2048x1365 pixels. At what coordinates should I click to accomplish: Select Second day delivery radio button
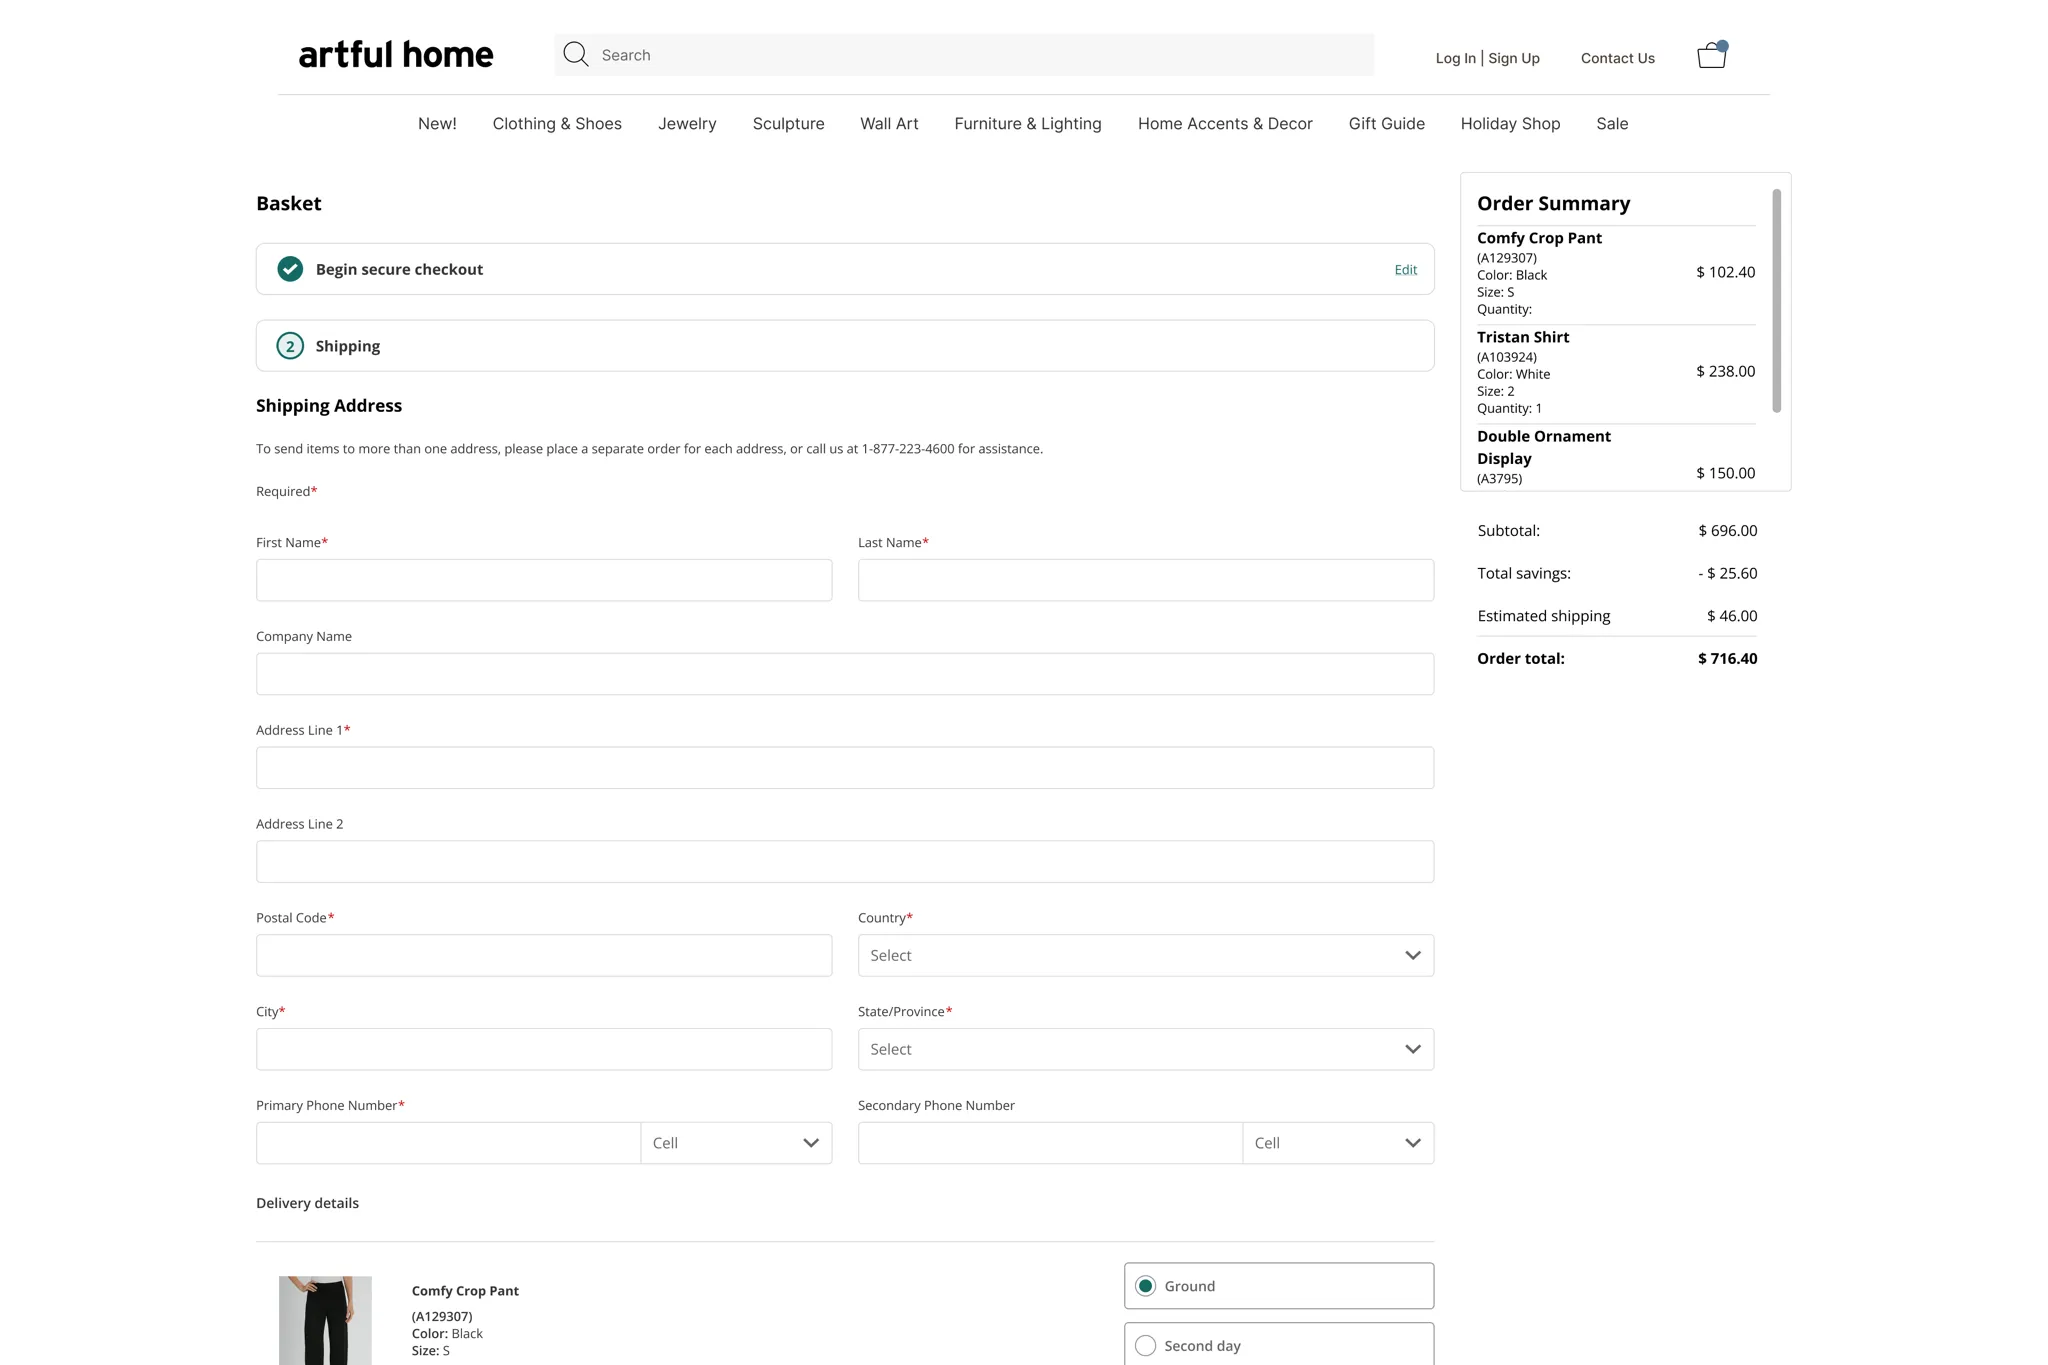point(1146,1346)
